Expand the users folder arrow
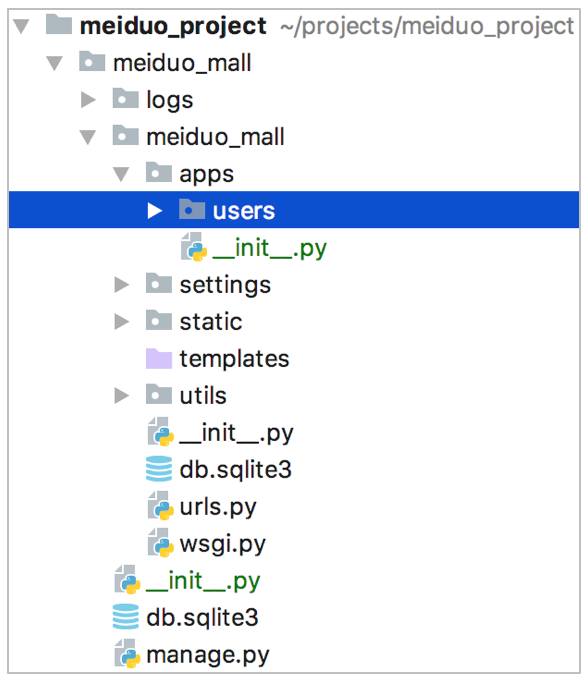Viewport: 588px width, 680px height. tap(154, 211)
